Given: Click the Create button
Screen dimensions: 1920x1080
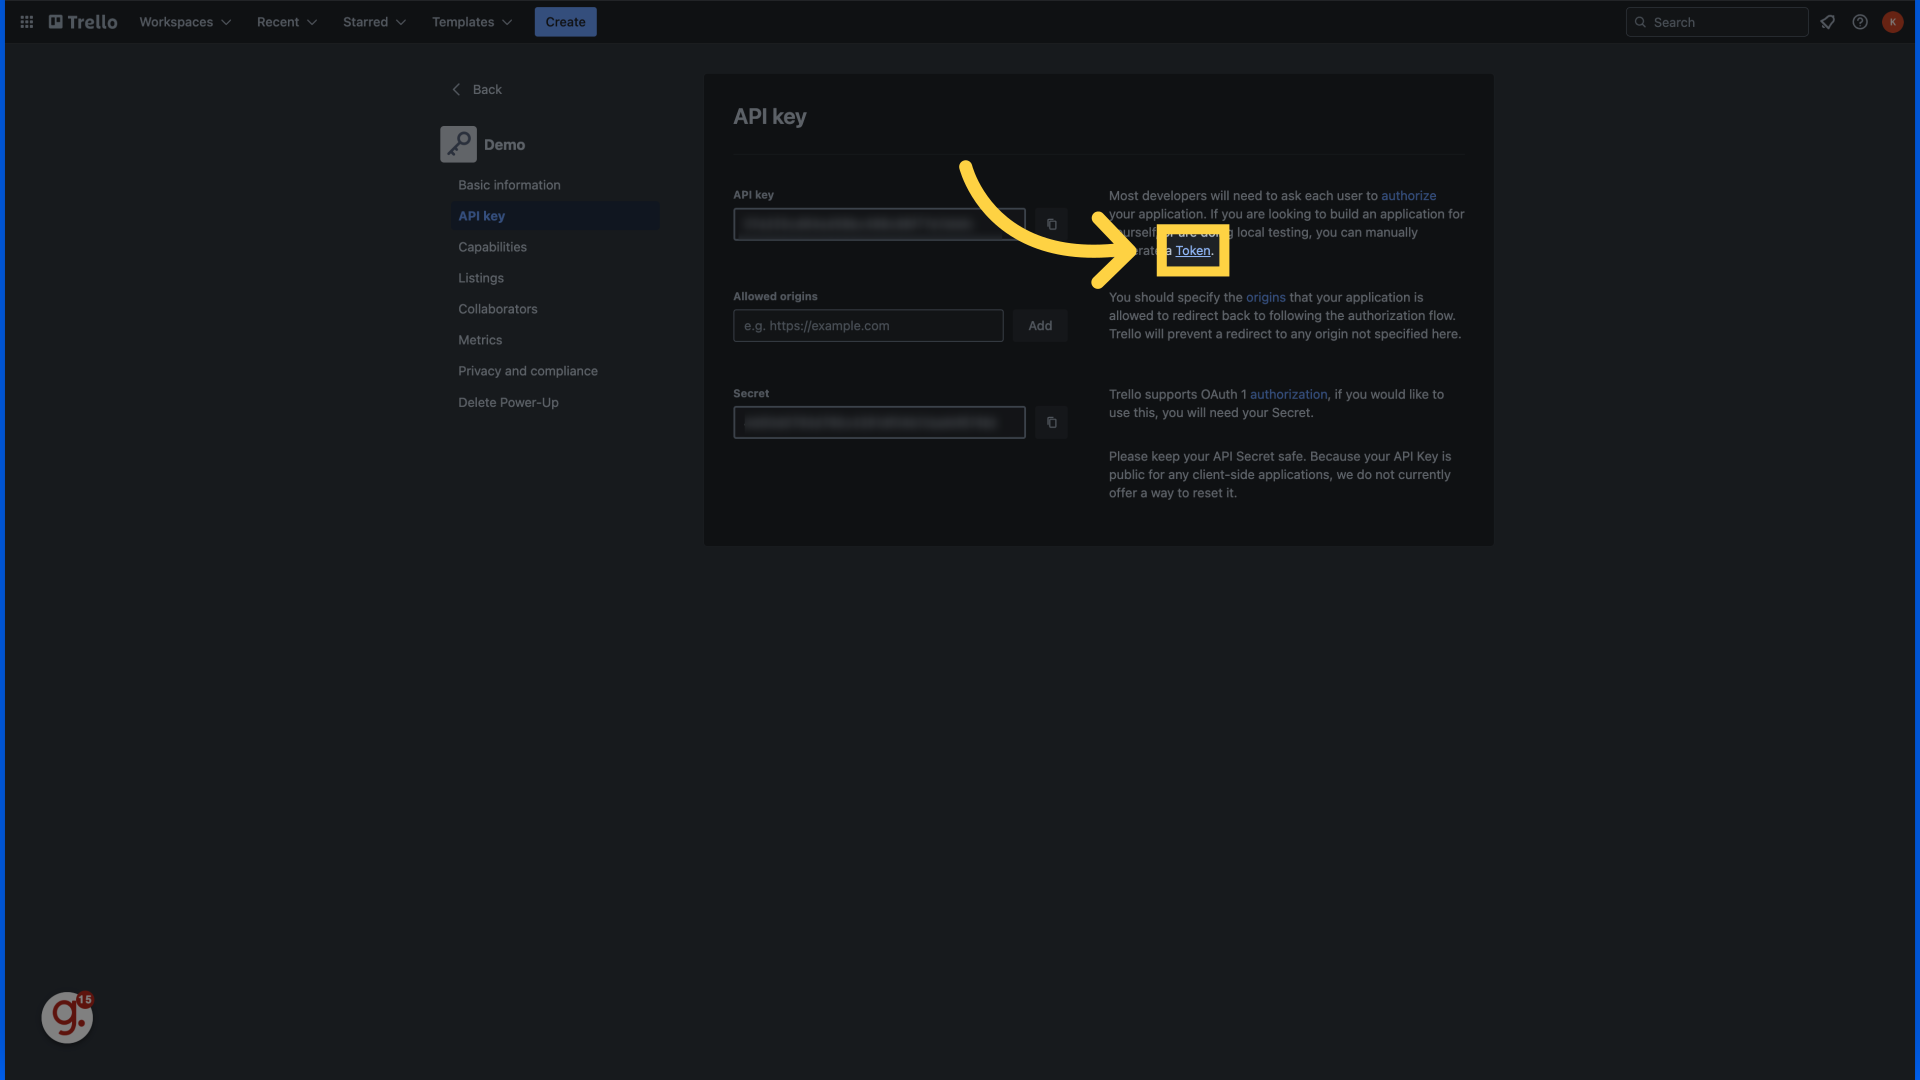Looking at the screenshot, I should [565, 22].
